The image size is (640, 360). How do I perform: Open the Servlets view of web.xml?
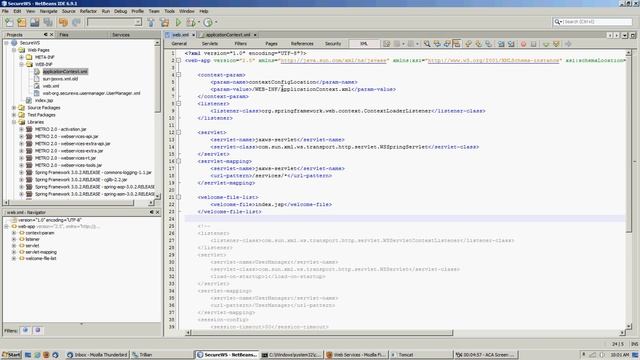[x=209, y=44]
